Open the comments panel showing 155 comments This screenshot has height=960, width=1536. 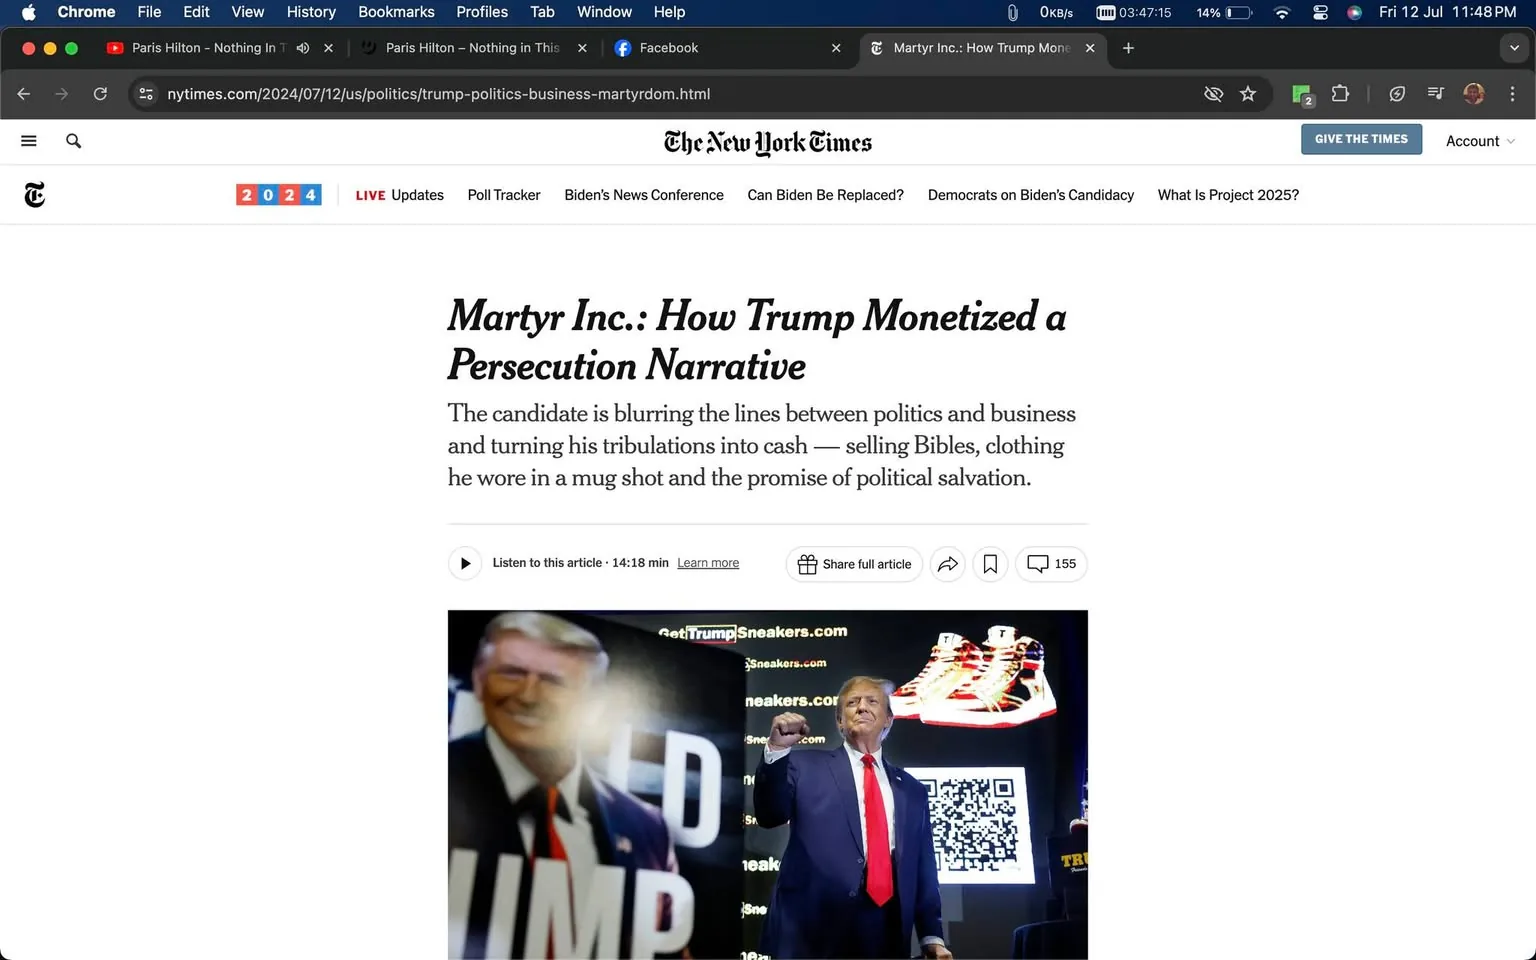coord(1051,563)
